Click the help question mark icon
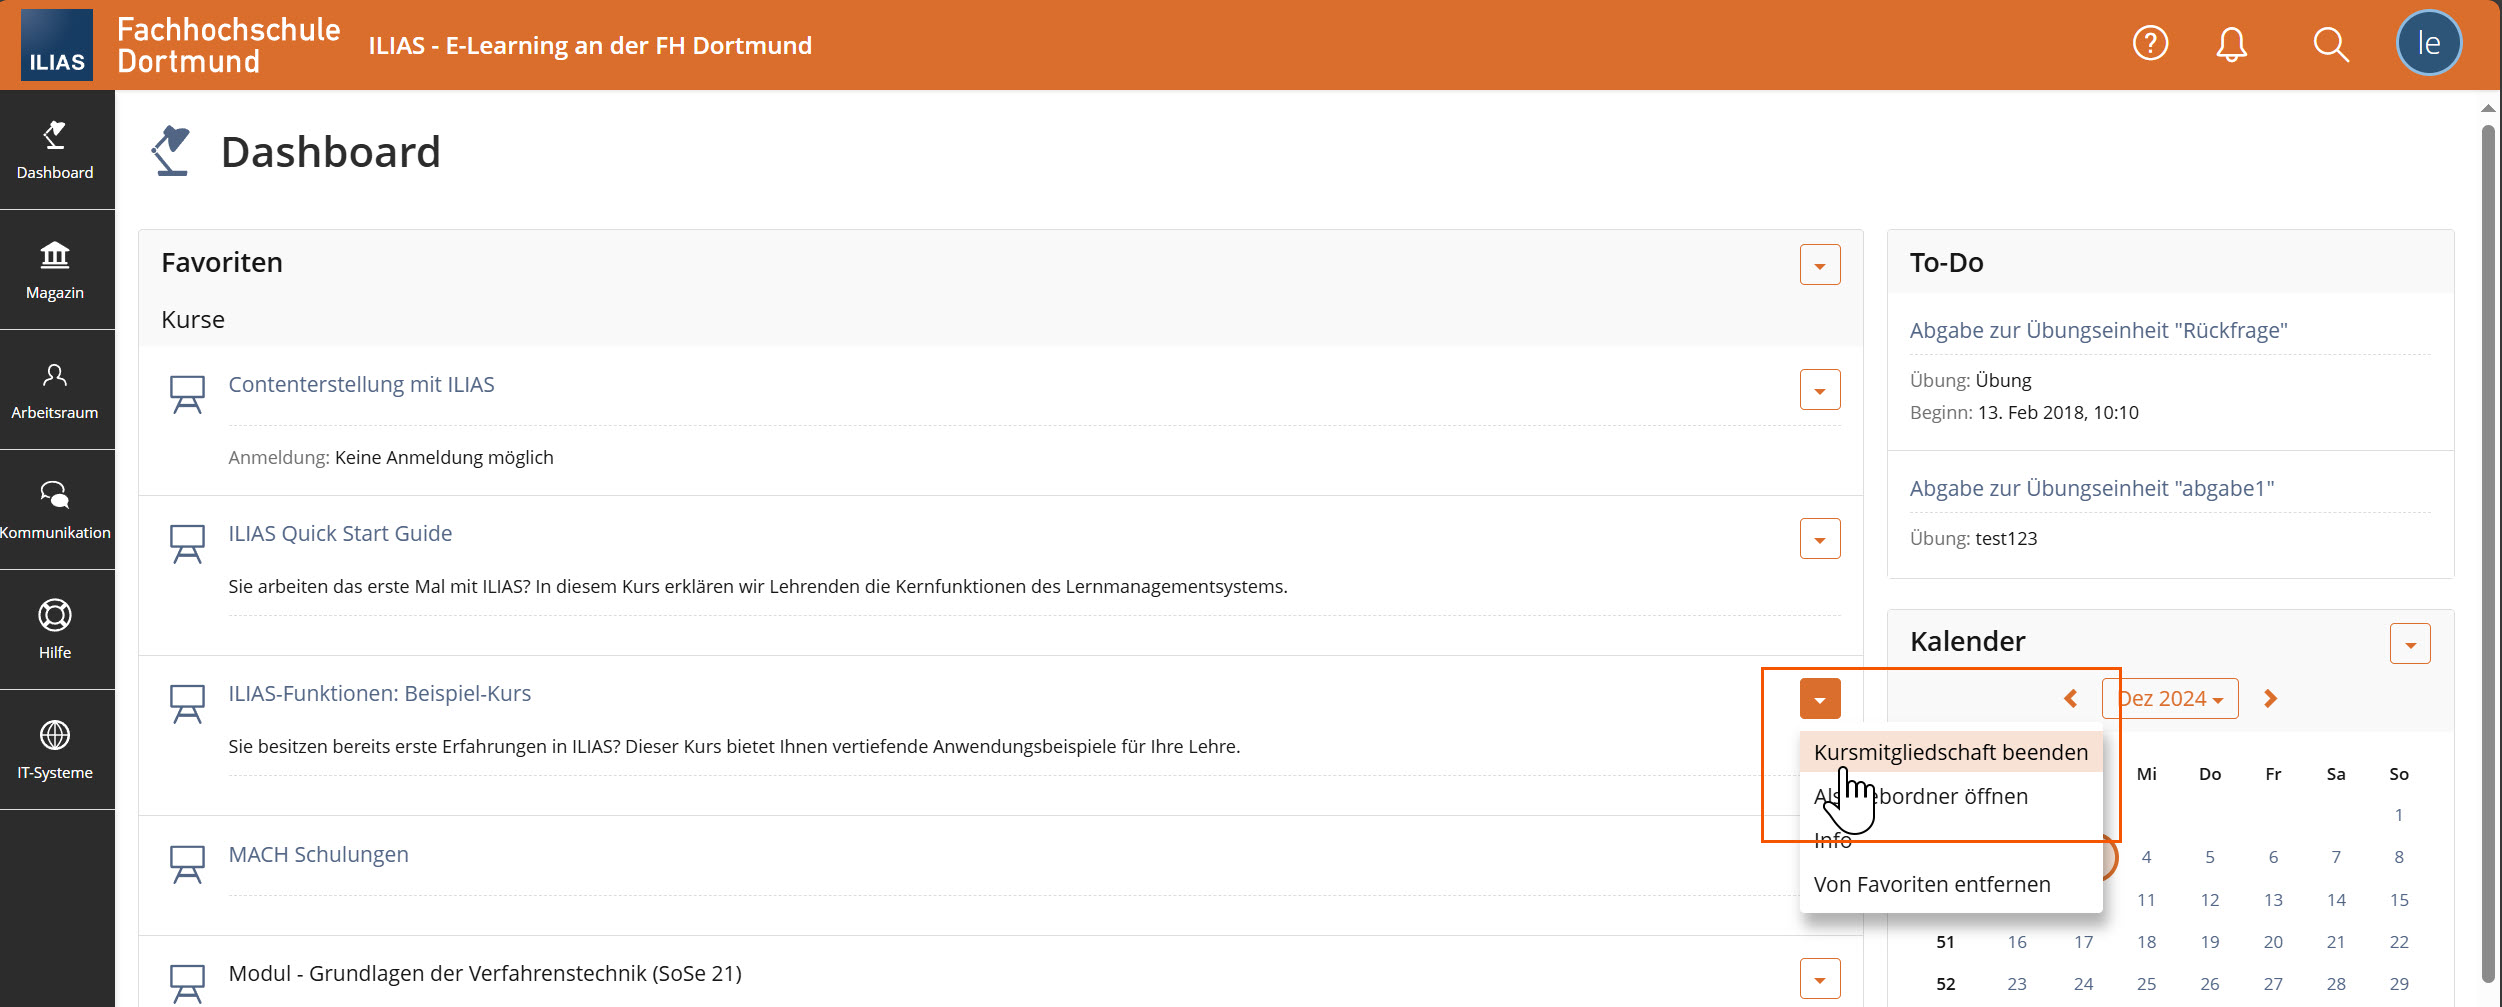Screen dimensions: 2502x1007 click(x=2150, y=43)
